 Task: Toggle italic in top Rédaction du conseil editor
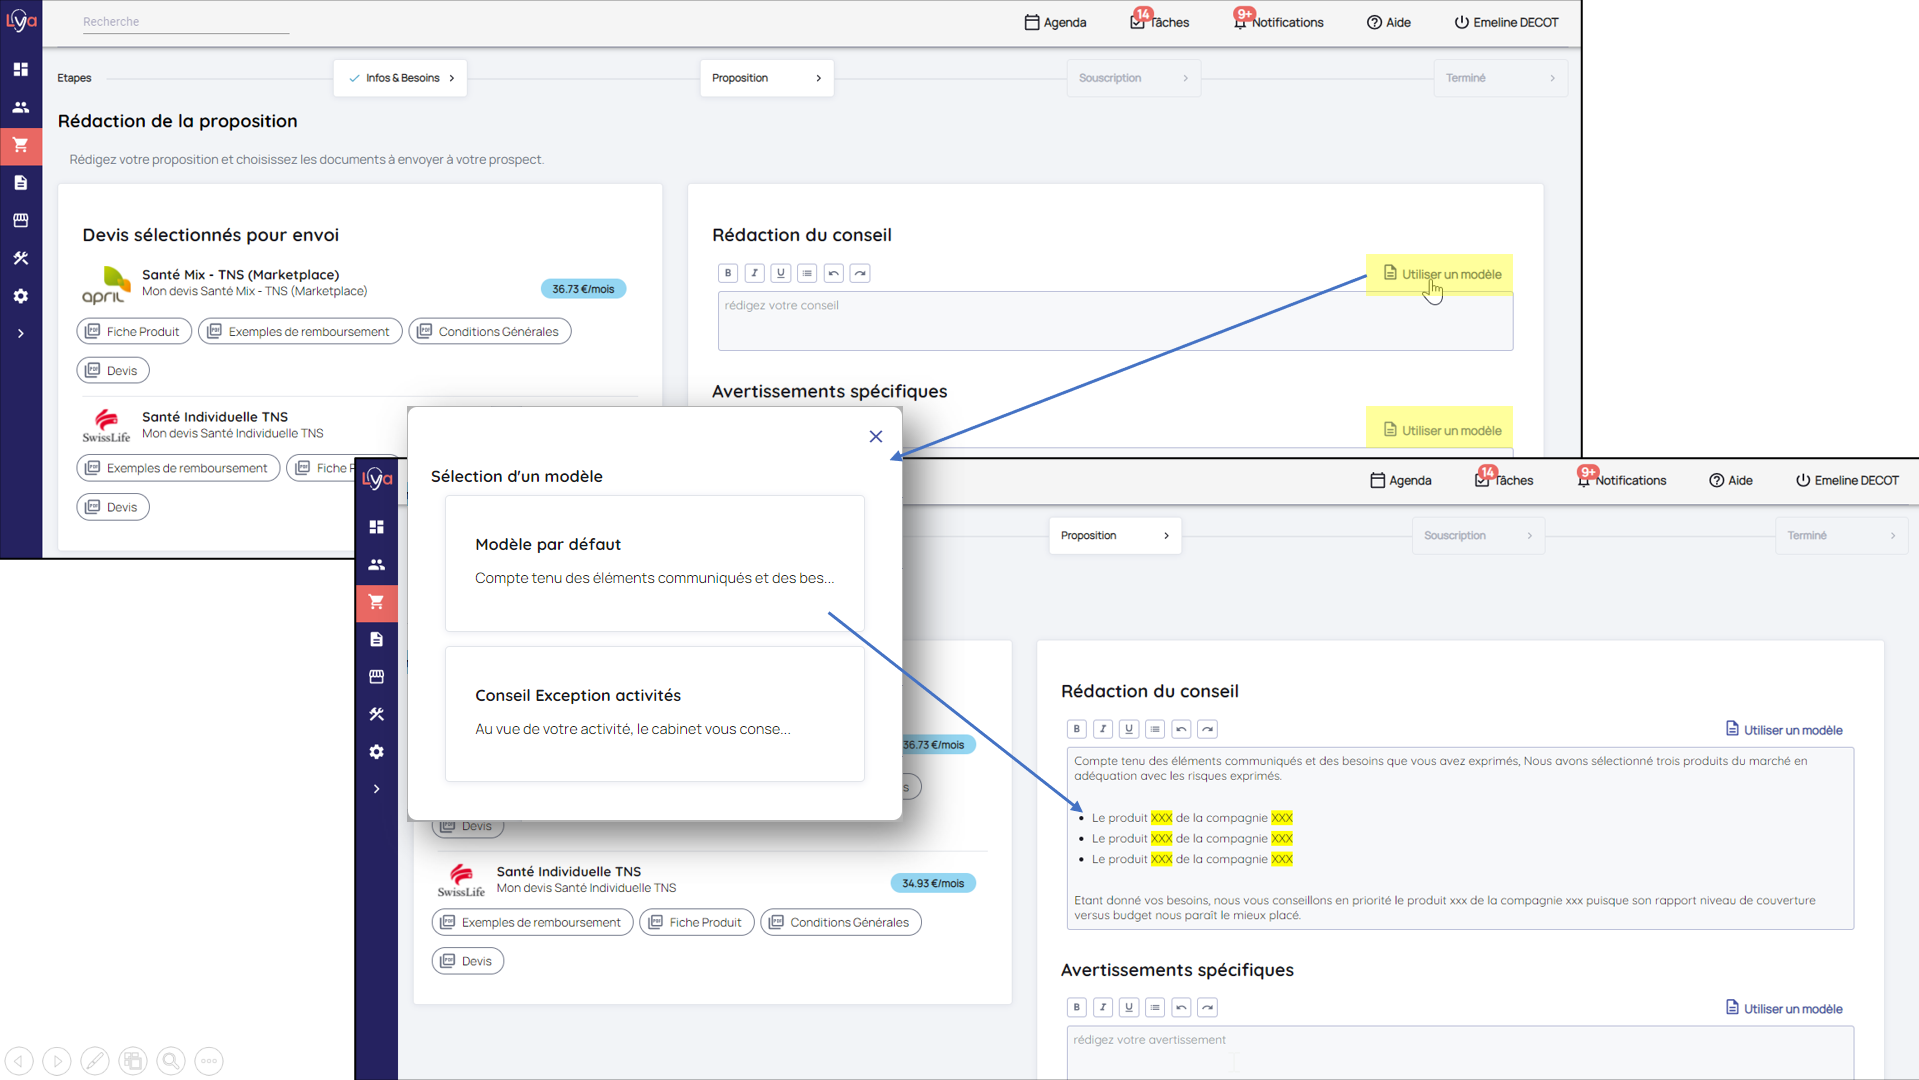[x=754, y=273]
